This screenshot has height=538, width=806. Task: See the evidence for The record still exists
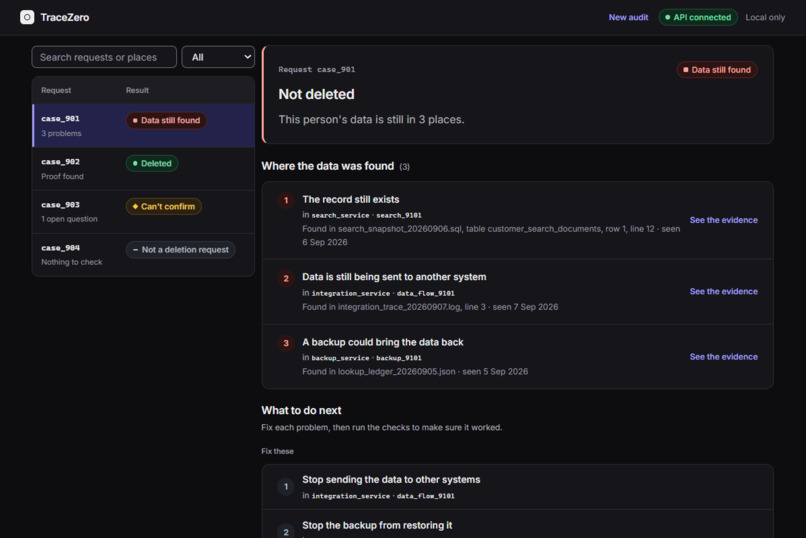[723, 220]
